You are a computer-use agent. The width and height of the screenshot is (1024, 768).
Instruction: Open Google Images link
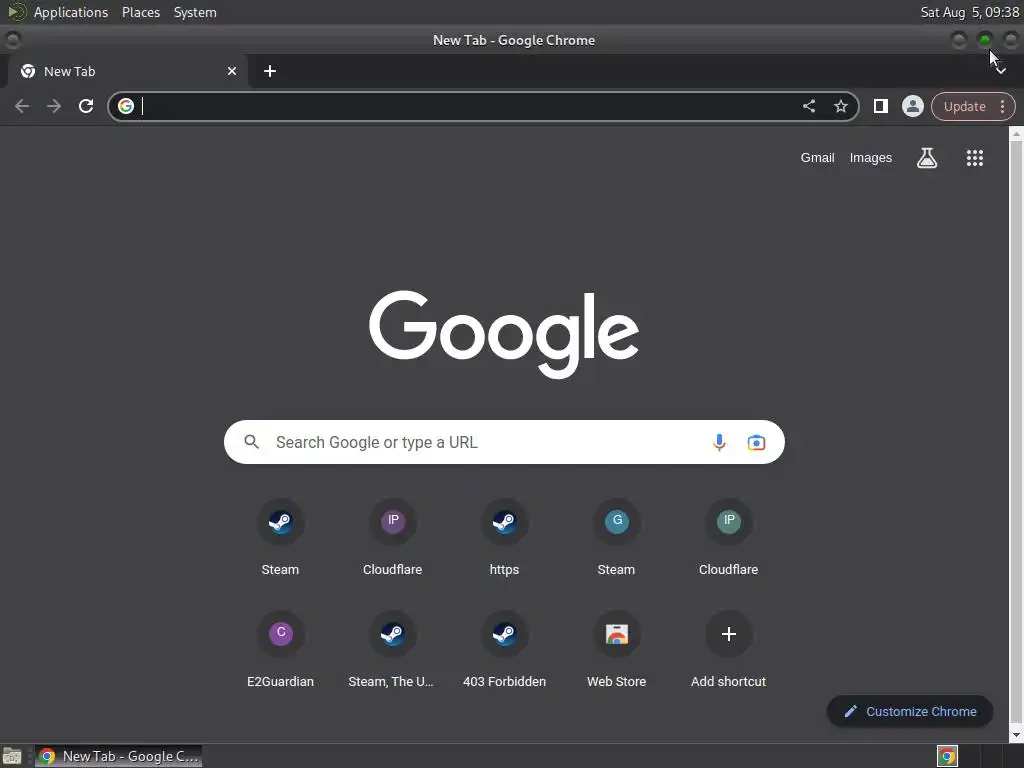(x=871, y=157)
